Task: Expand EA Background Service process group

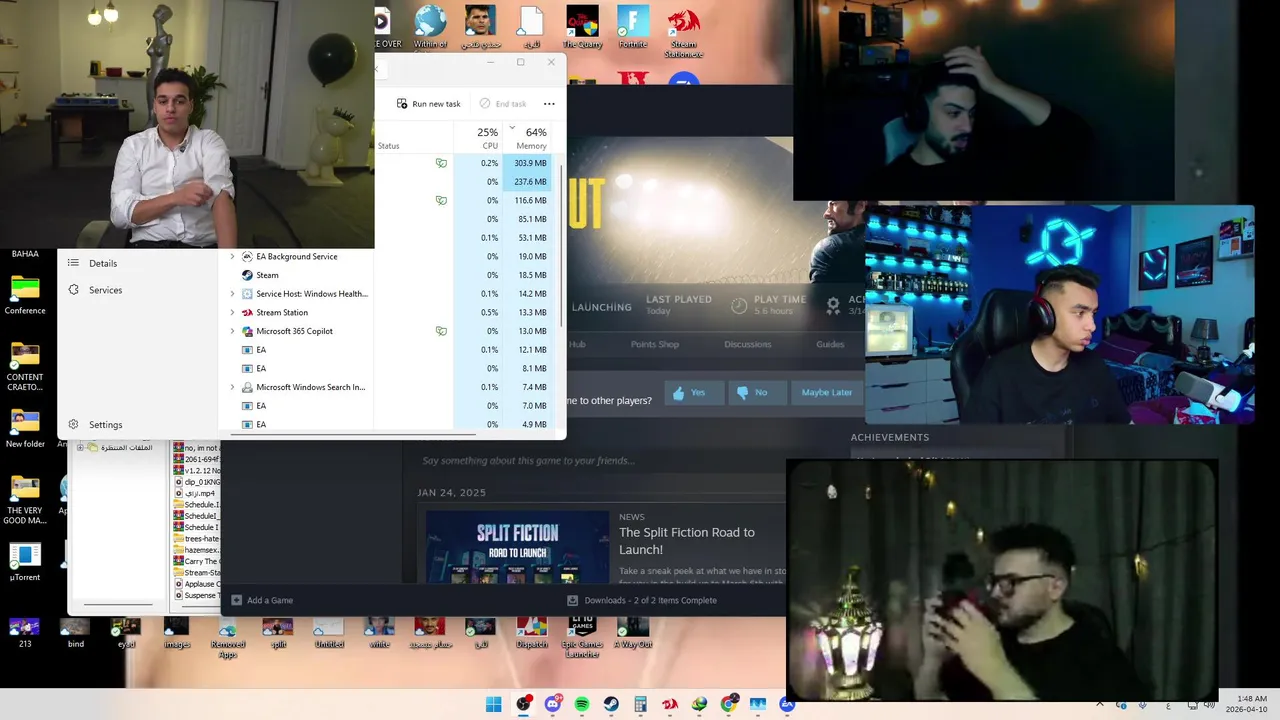Action: click(233, 257)
